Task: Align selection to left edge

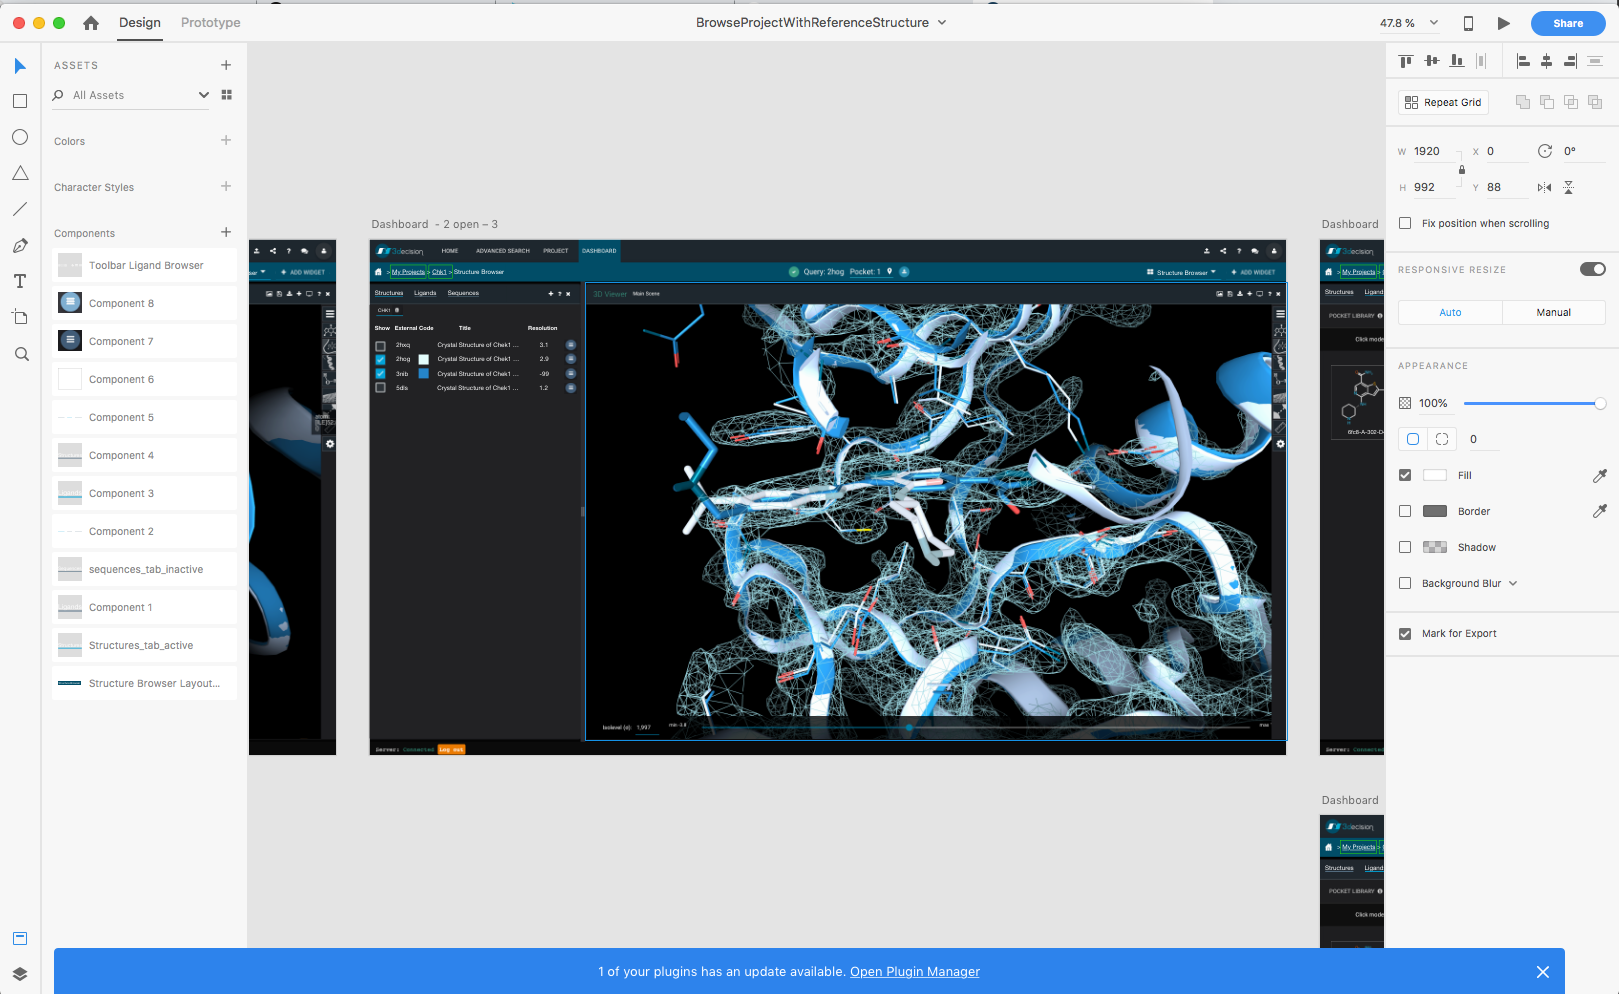Action: click(x=1523, y=61)
